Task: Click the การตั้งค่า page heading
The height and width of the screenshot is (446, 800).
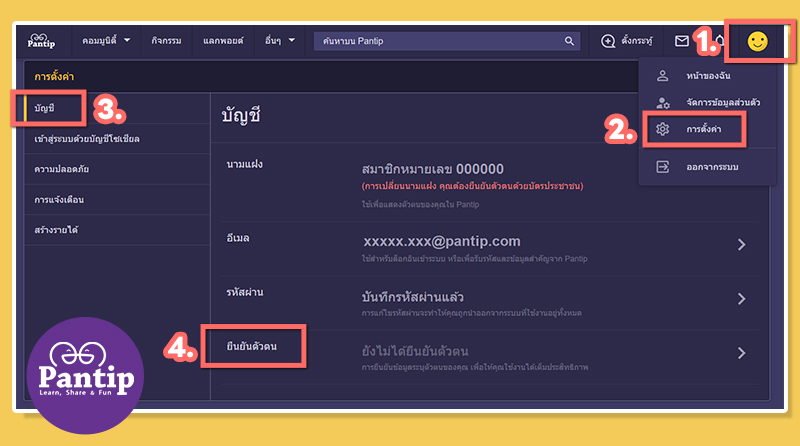Action: pyautogui.click(x=54, y=77)
